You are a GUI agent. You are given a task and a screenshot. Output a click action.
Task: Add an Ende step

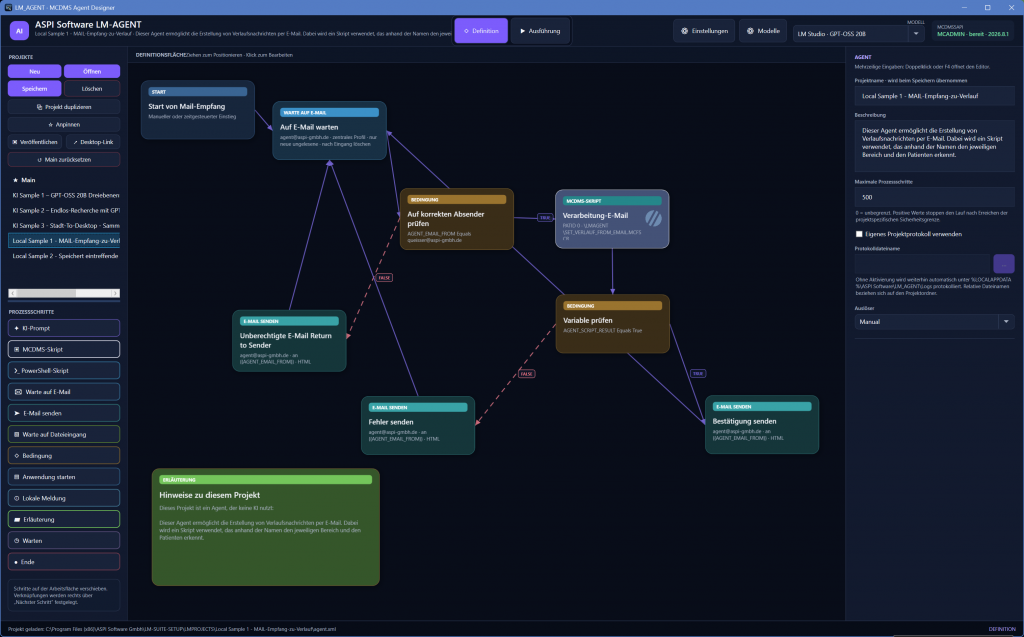click(64, 562)
